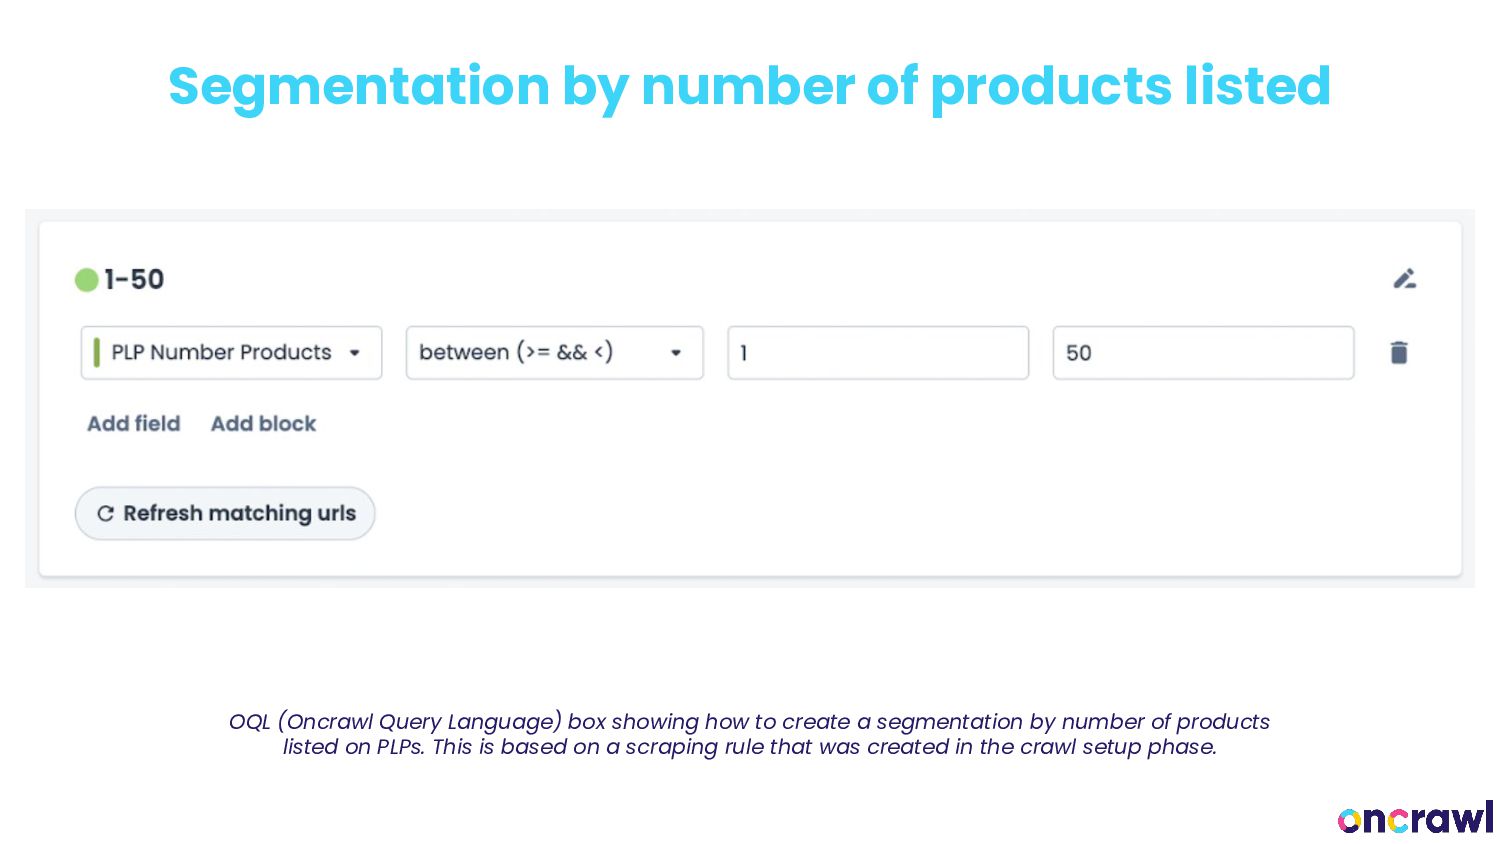Click the circular refresh arrow icon
The image size is (1500, 844).
click(105, 514)
